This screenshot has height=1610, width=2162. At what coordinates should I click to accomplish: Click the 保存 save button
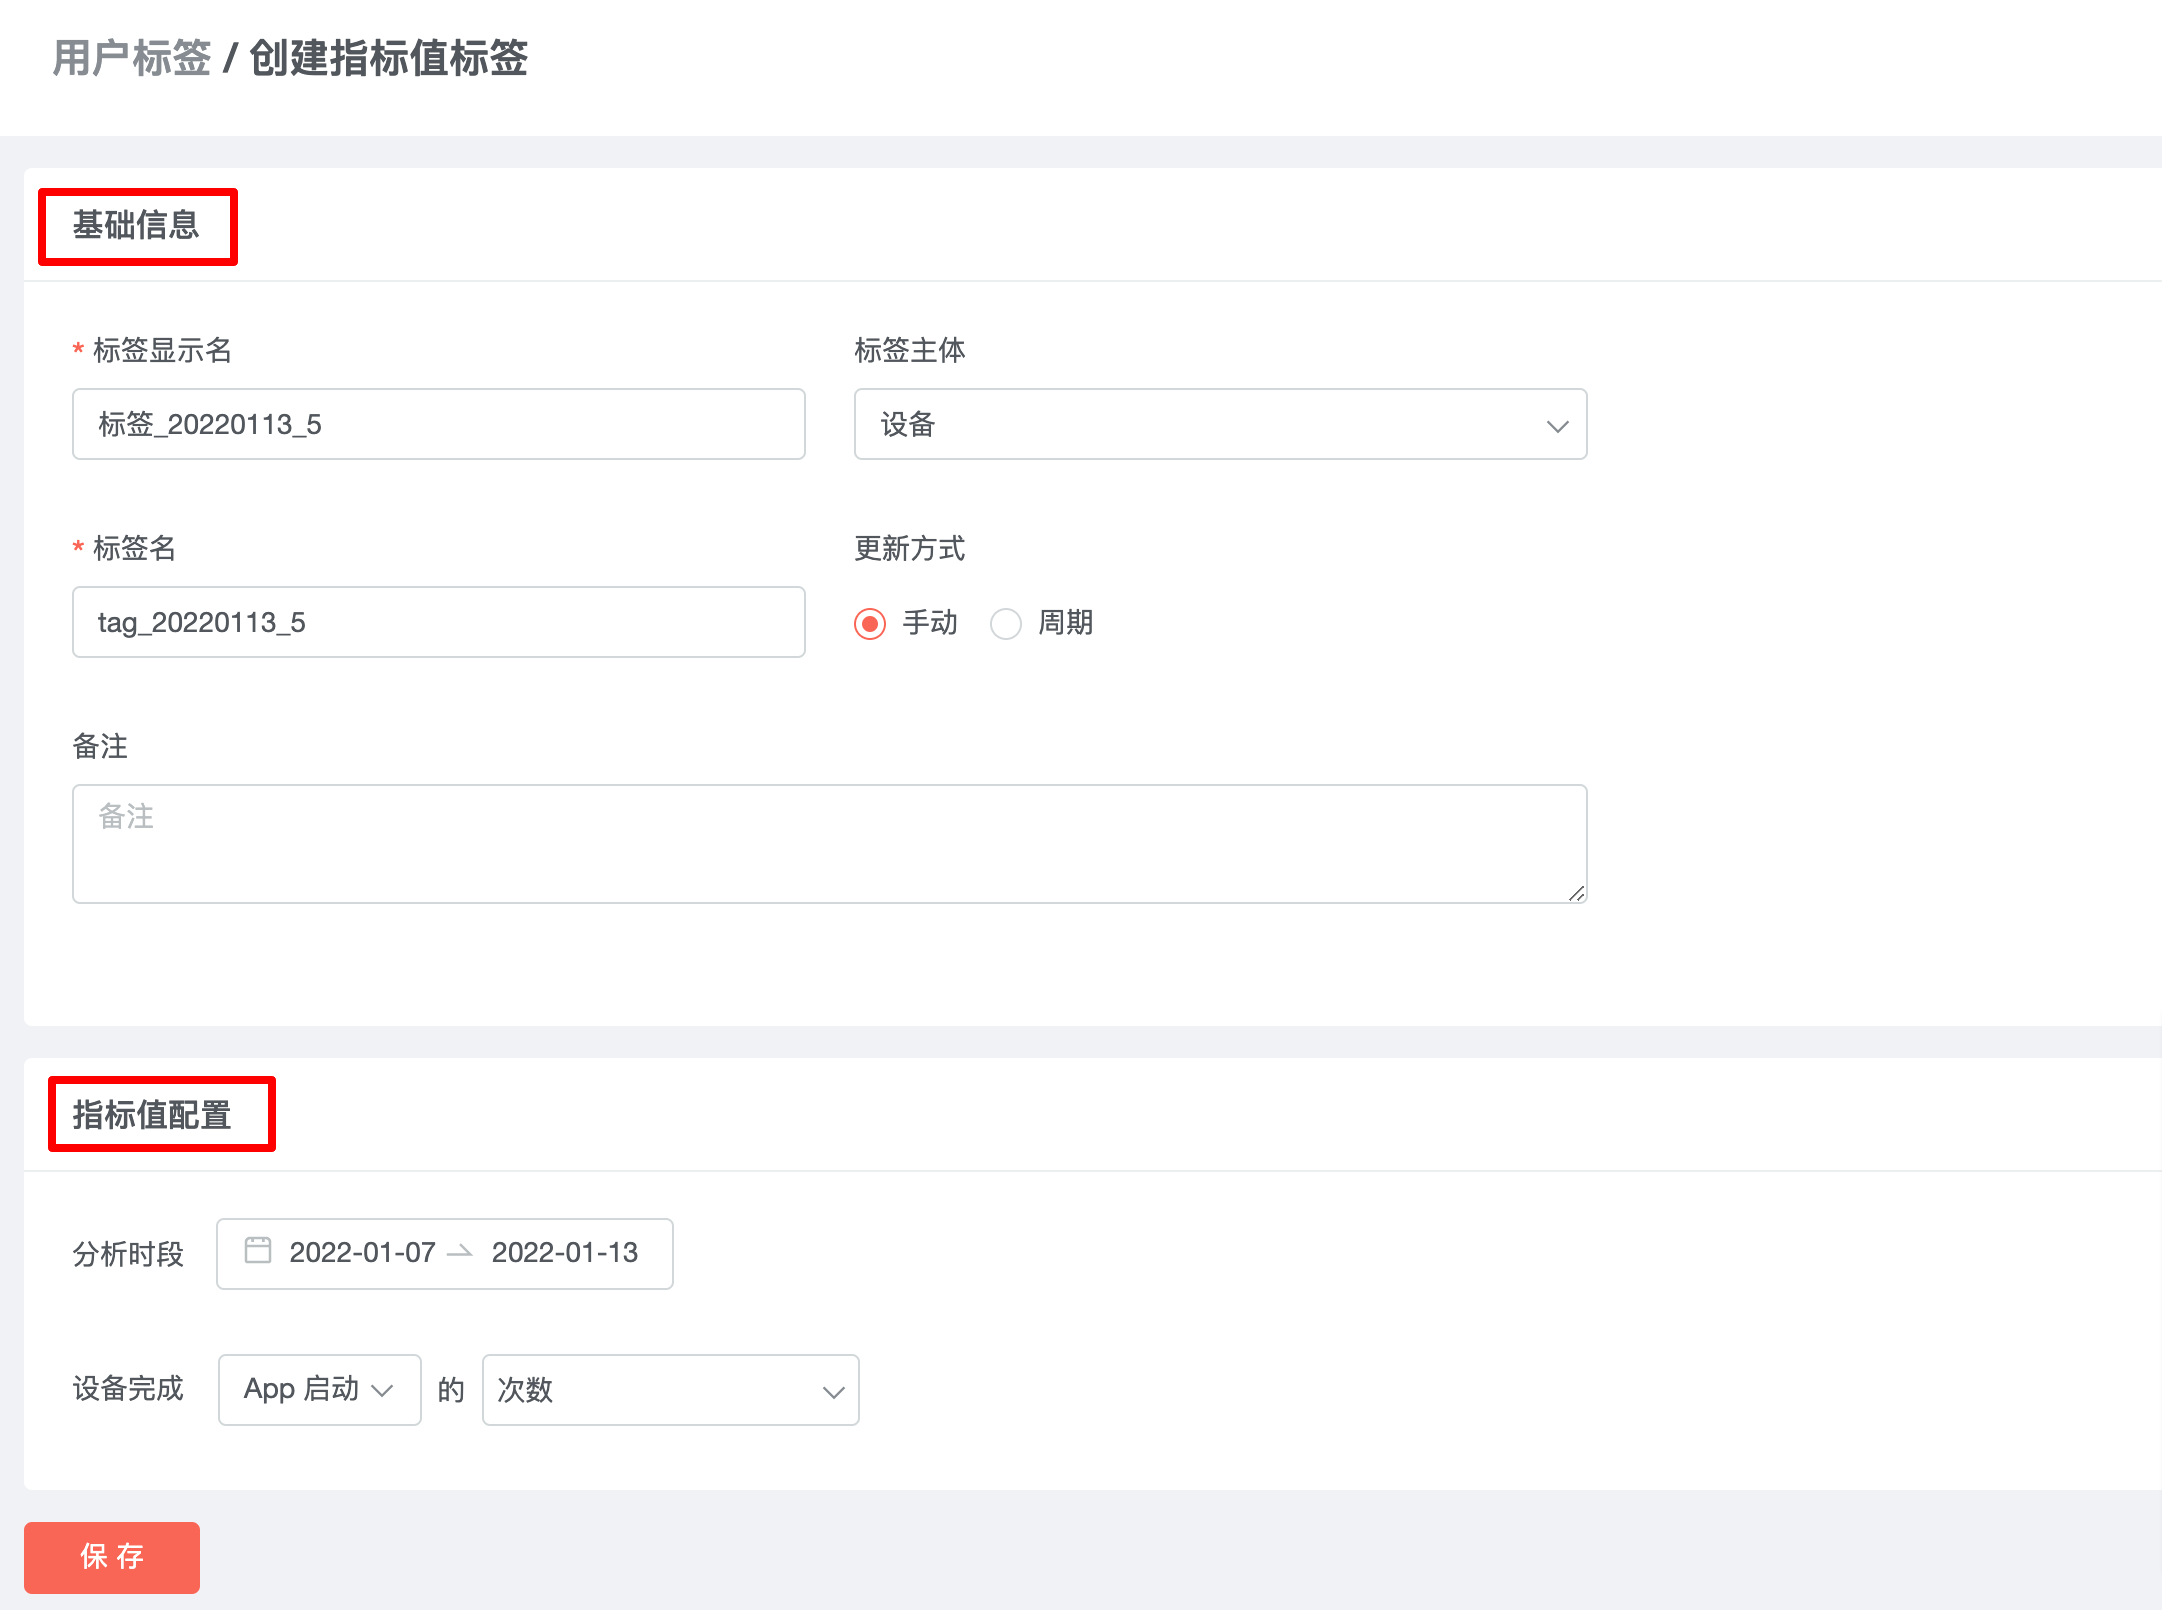pos(112,1557)
